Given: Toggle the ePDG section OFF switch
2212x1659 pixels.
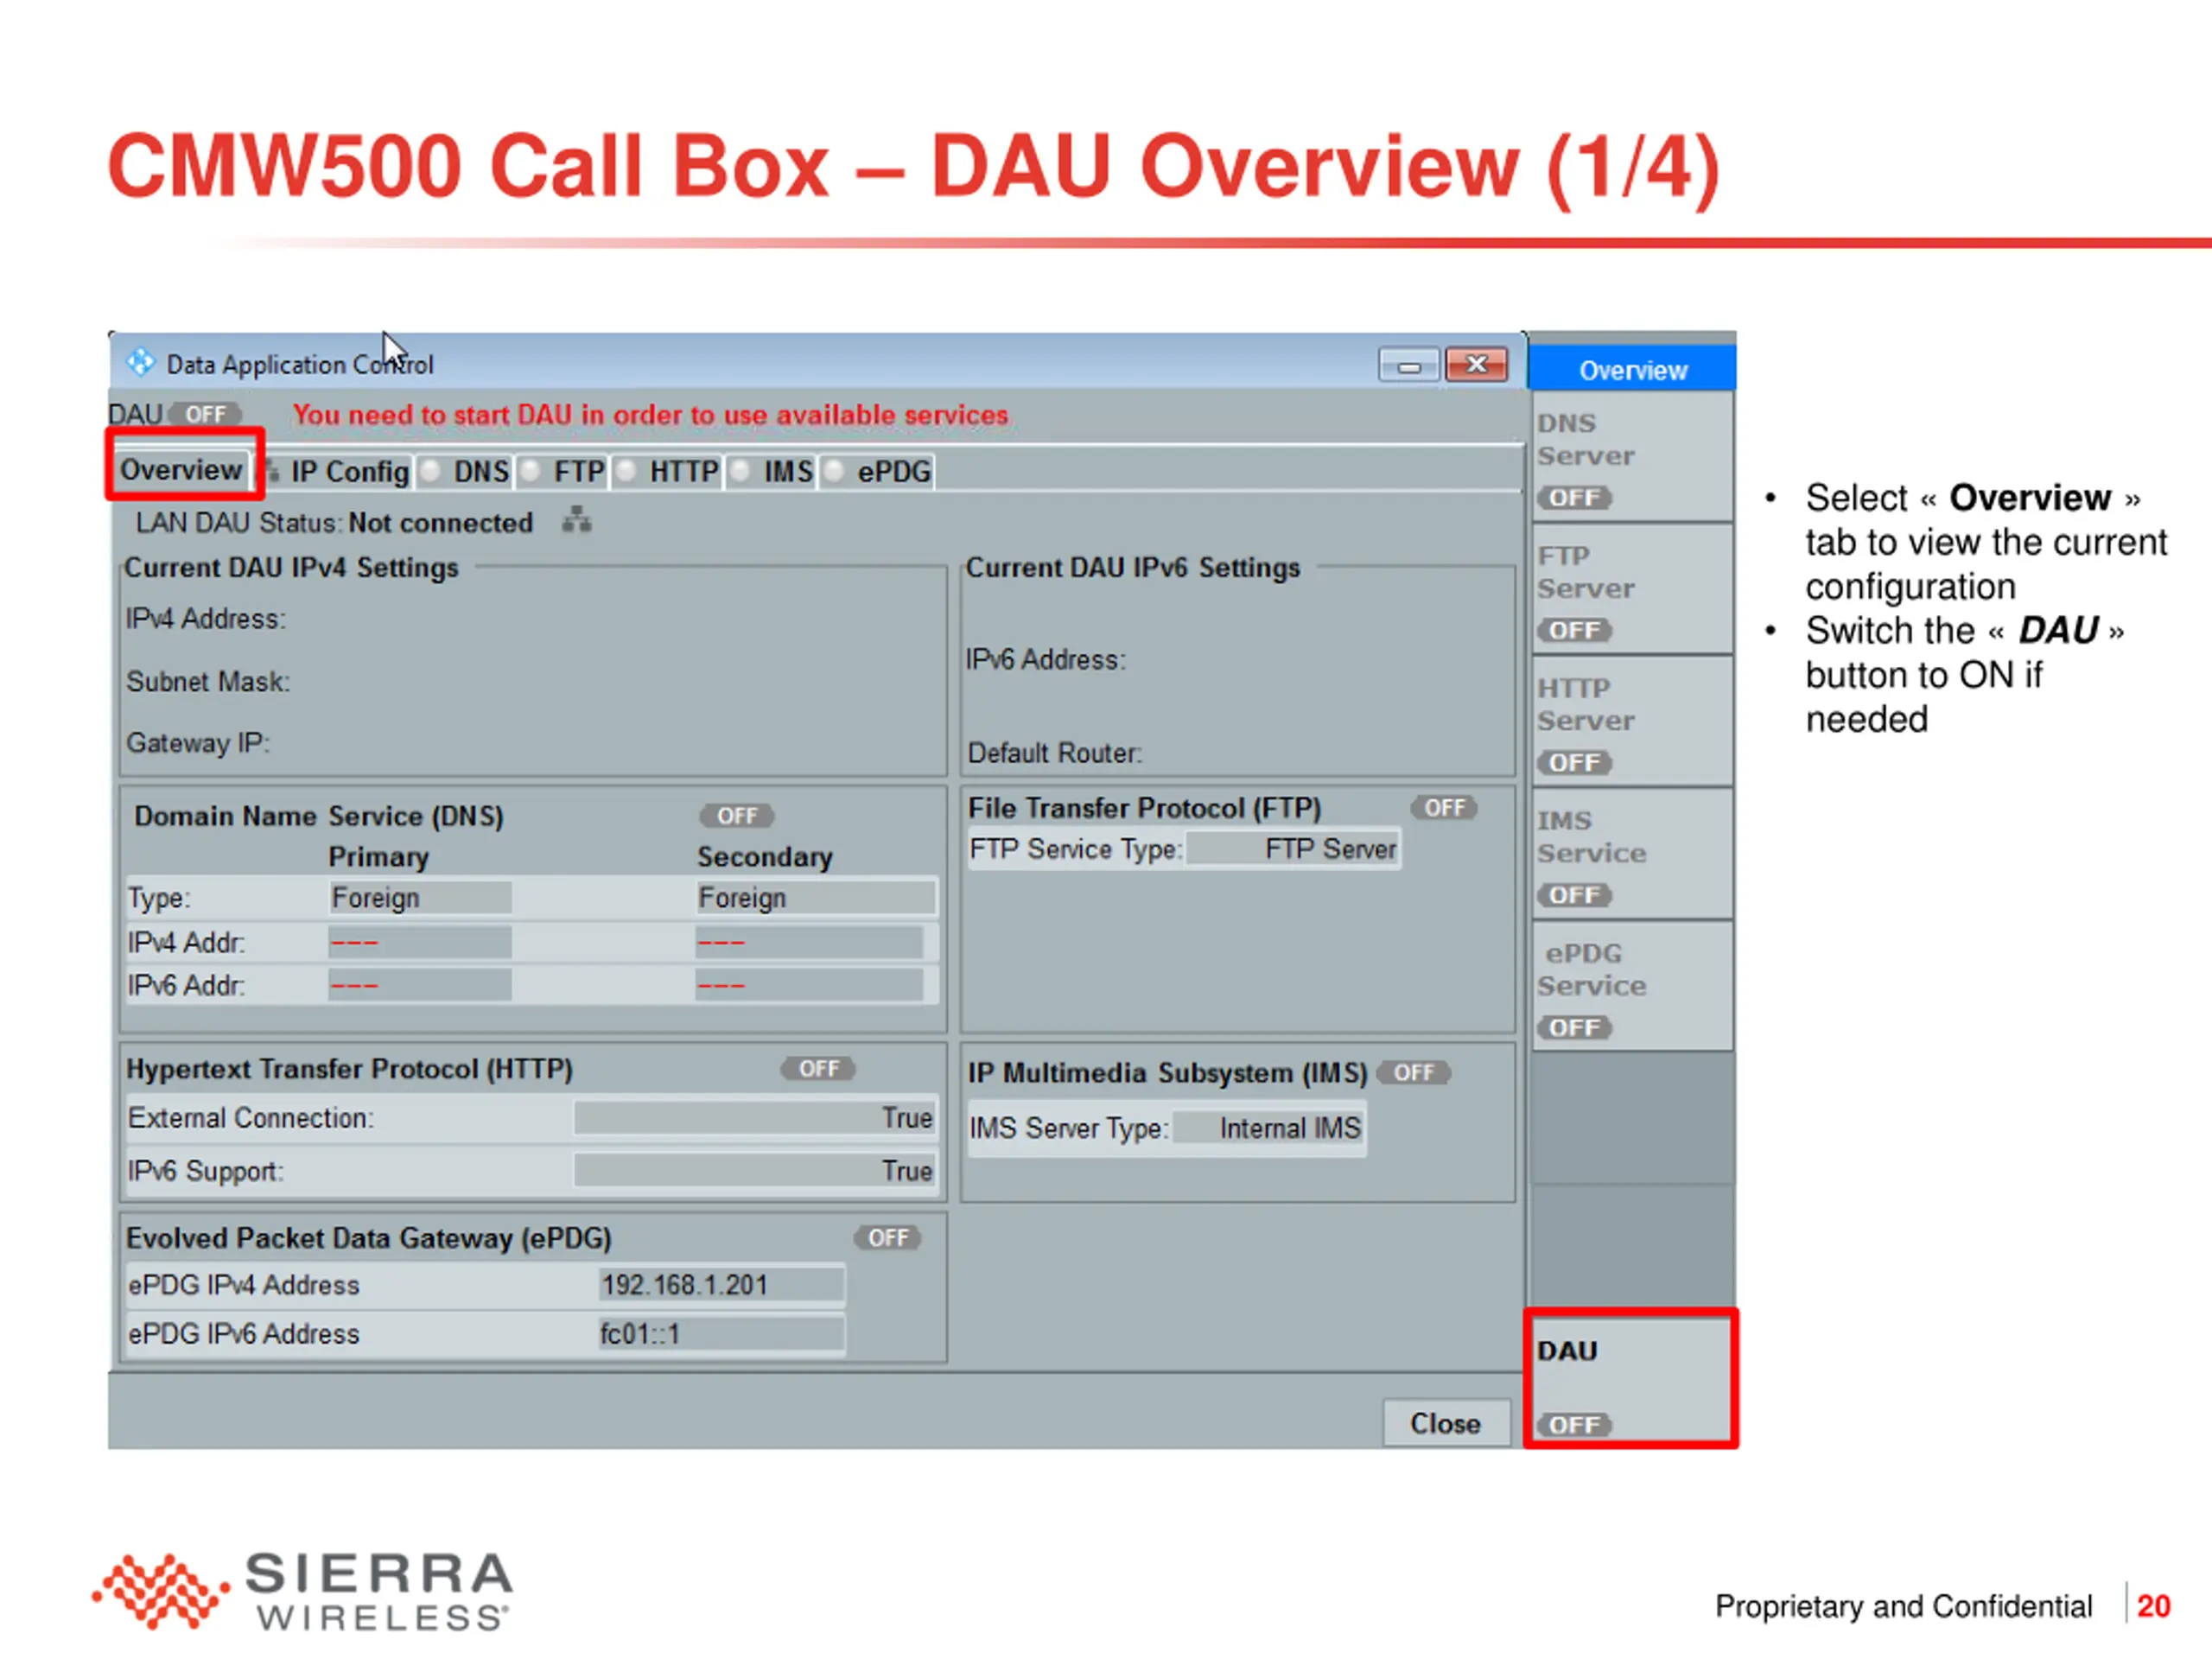Looking at the screenshot, I should [888, 1238].
